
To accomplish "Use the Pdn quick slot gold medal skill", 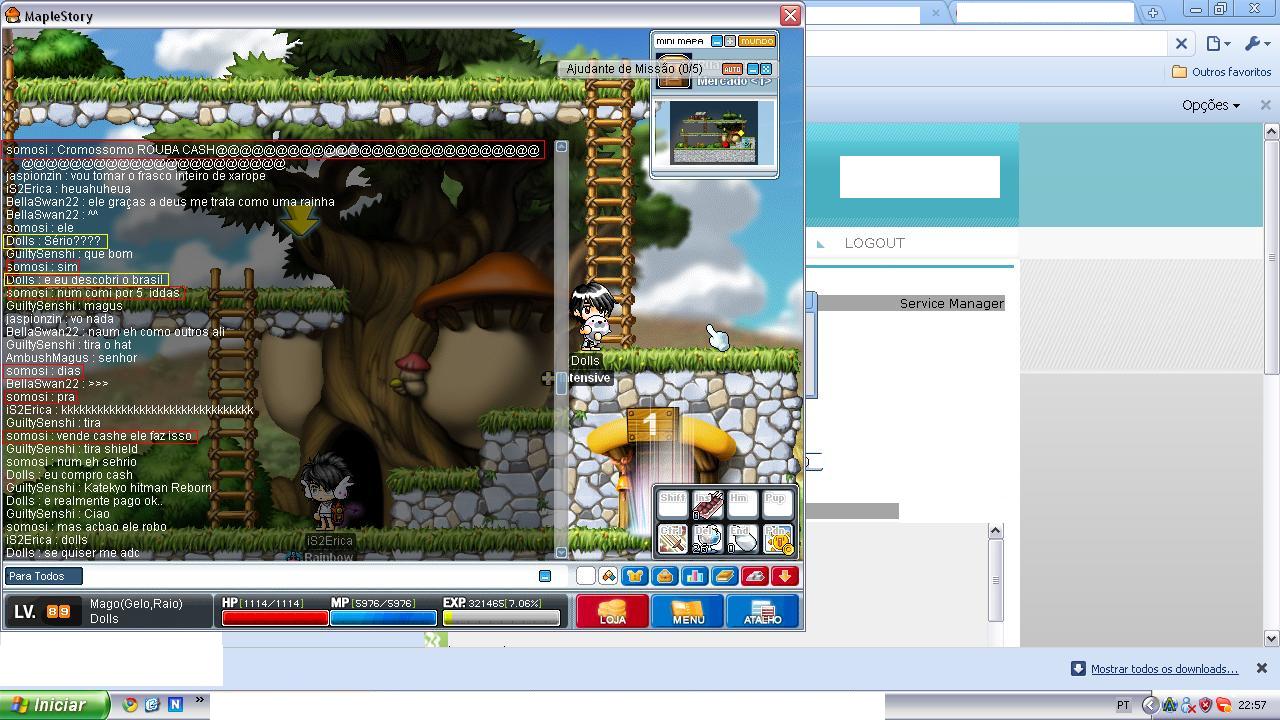I will (x=778, y=538).
